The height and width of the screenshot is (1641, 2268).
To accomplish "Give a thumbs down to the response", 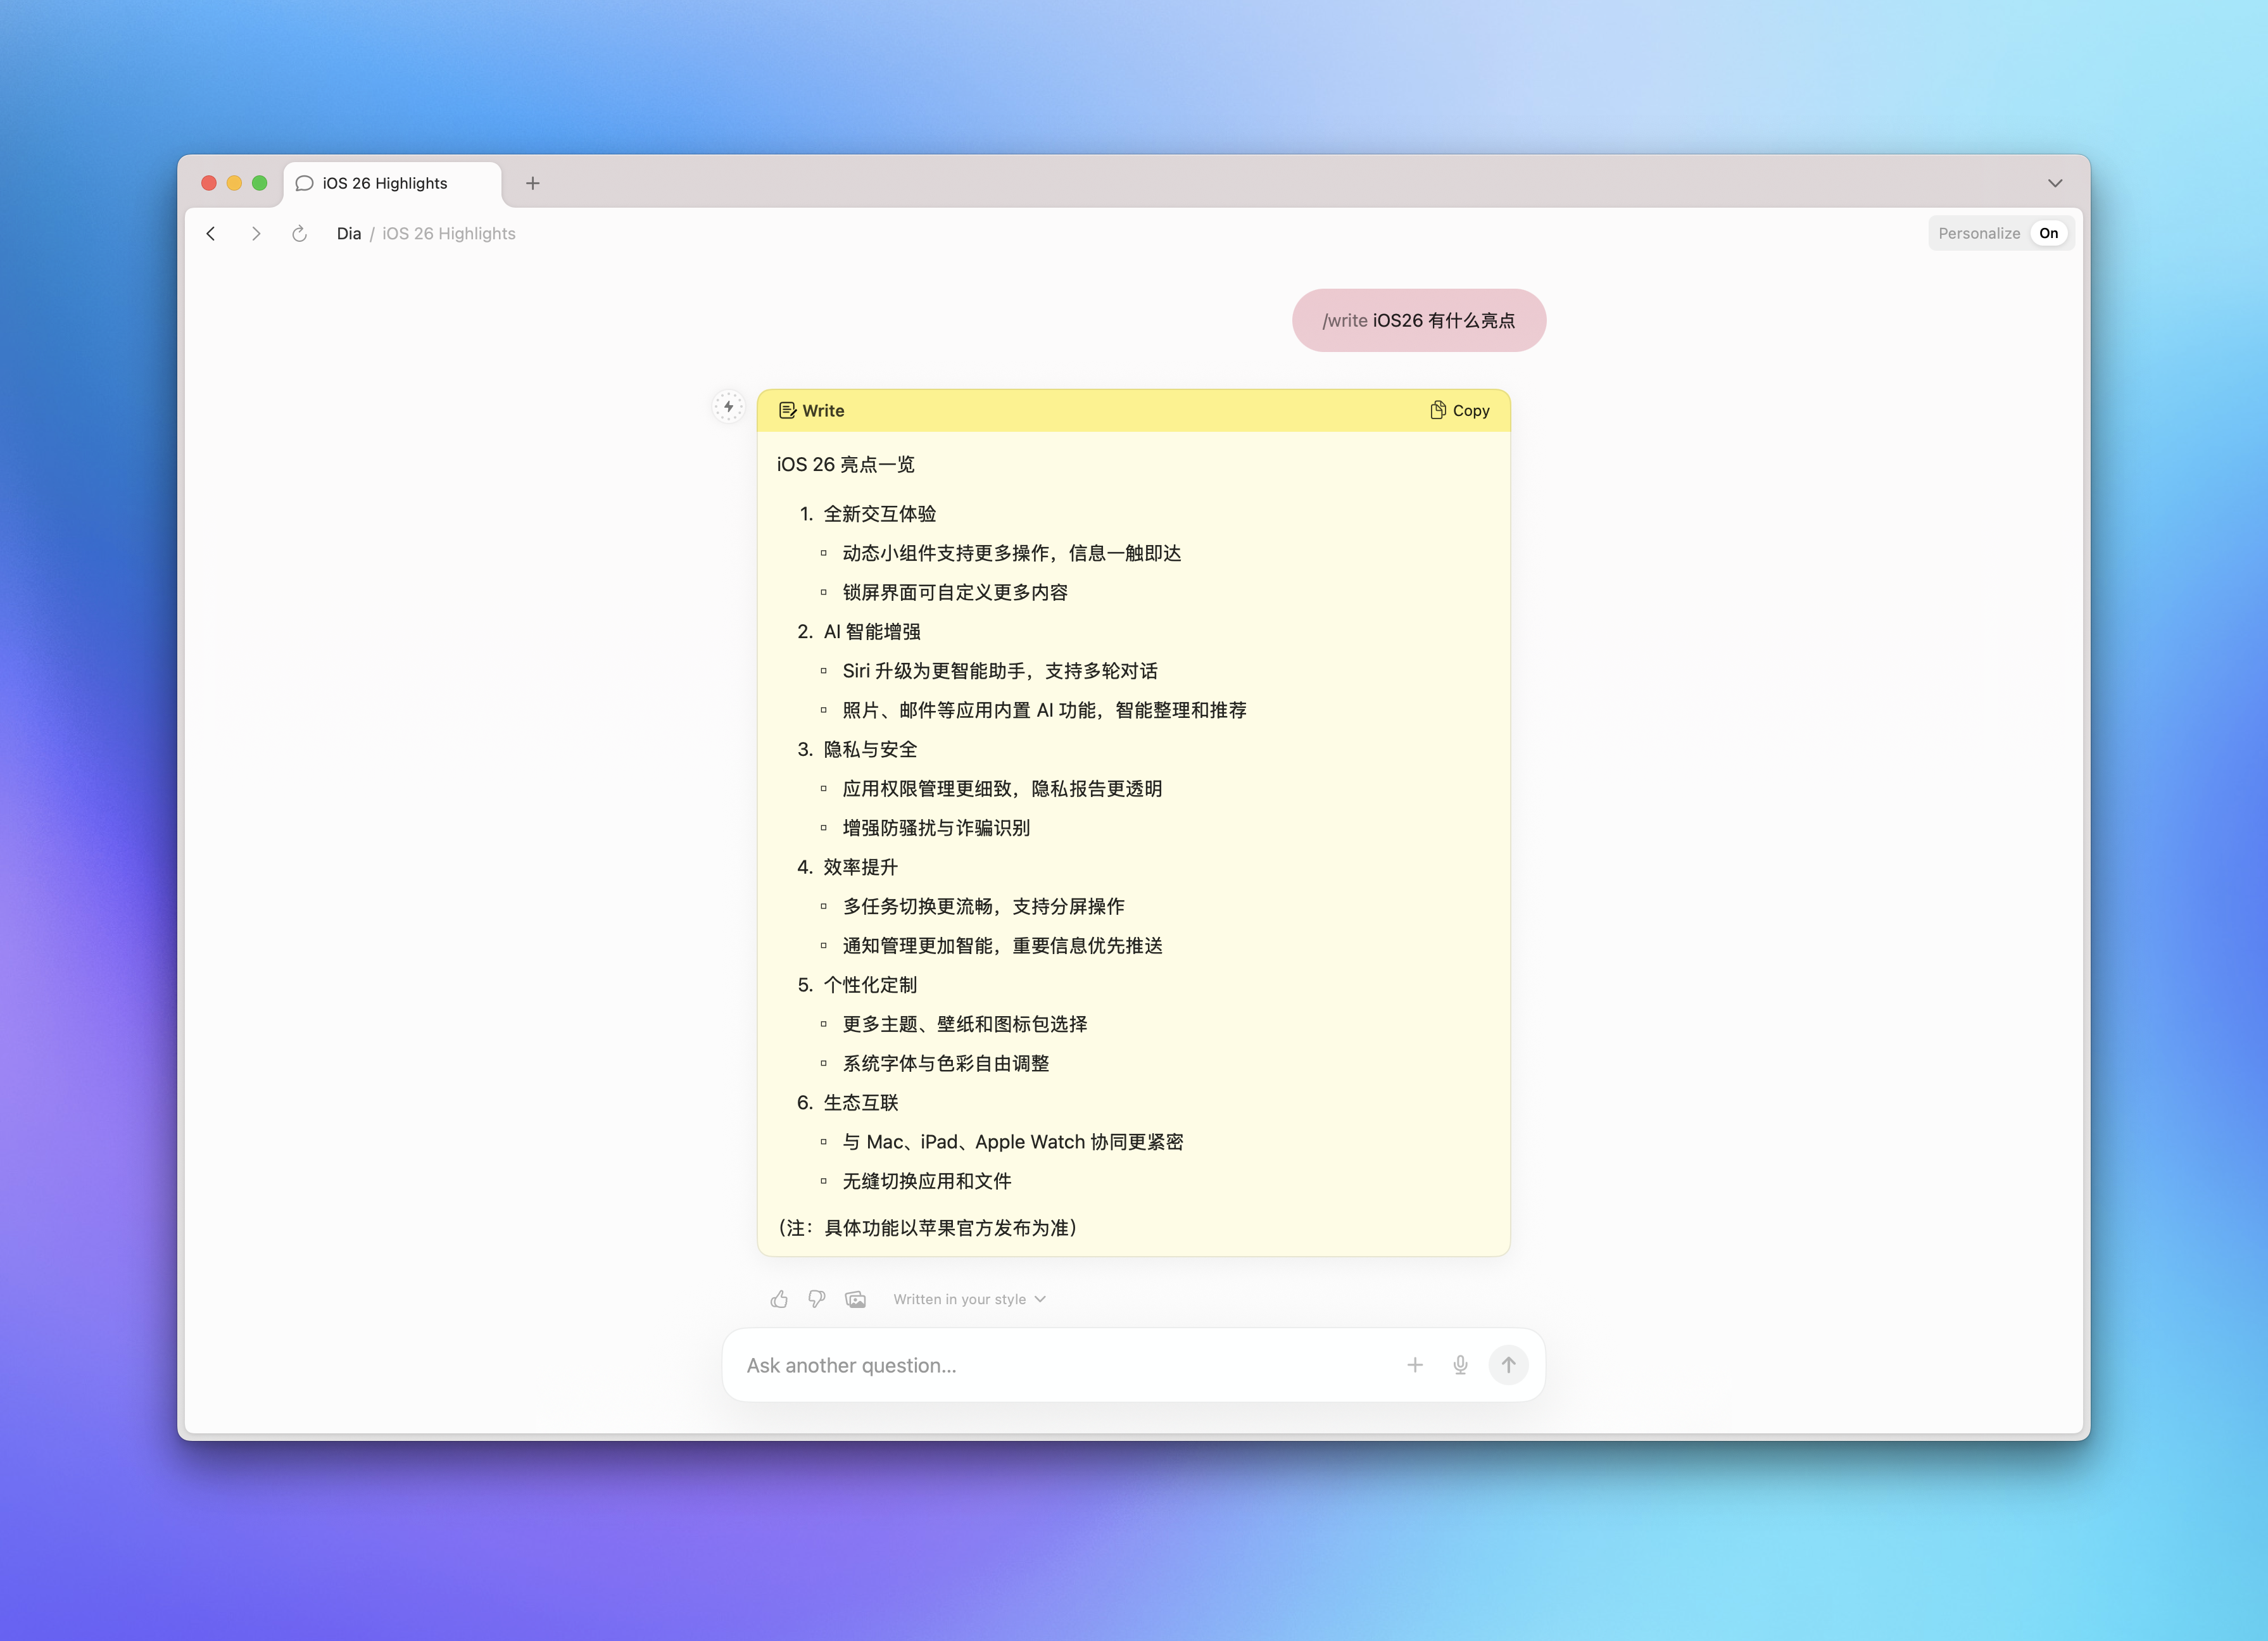I will coord(817,1299).
